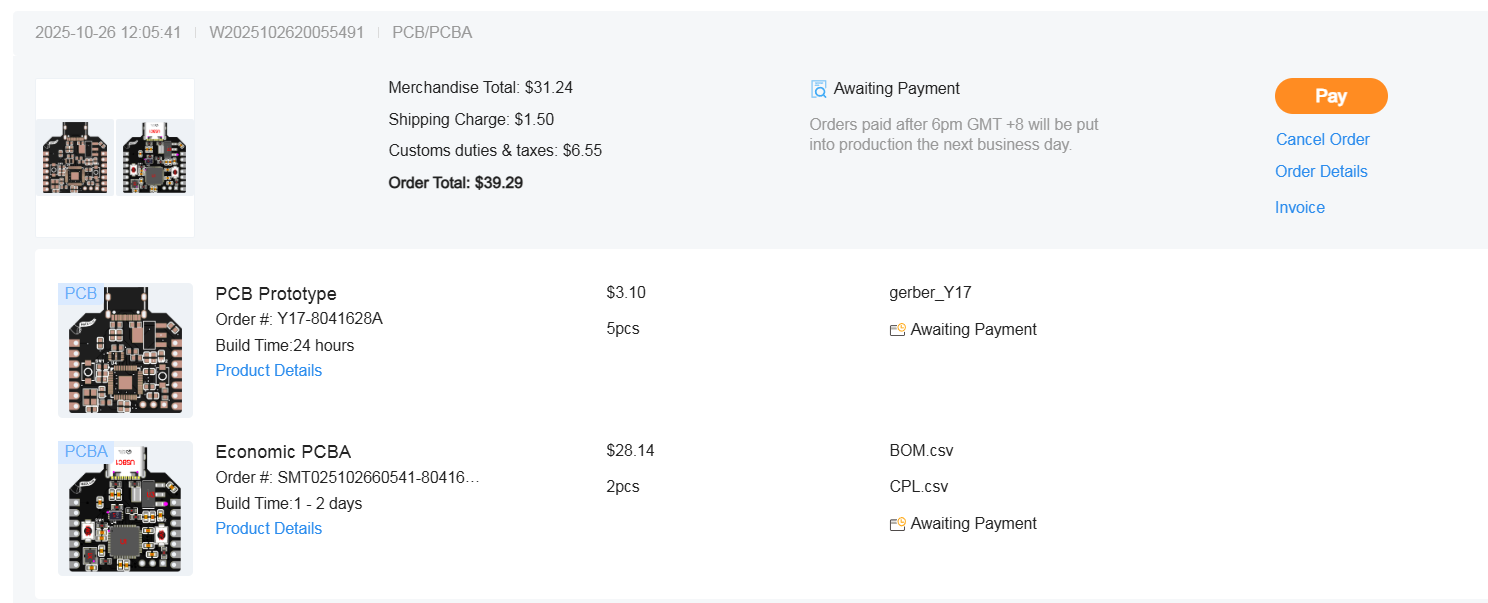This screenshot has width=1488, height=603.
Task: Click the Cancel Order link
Action: click(1322, 139)
